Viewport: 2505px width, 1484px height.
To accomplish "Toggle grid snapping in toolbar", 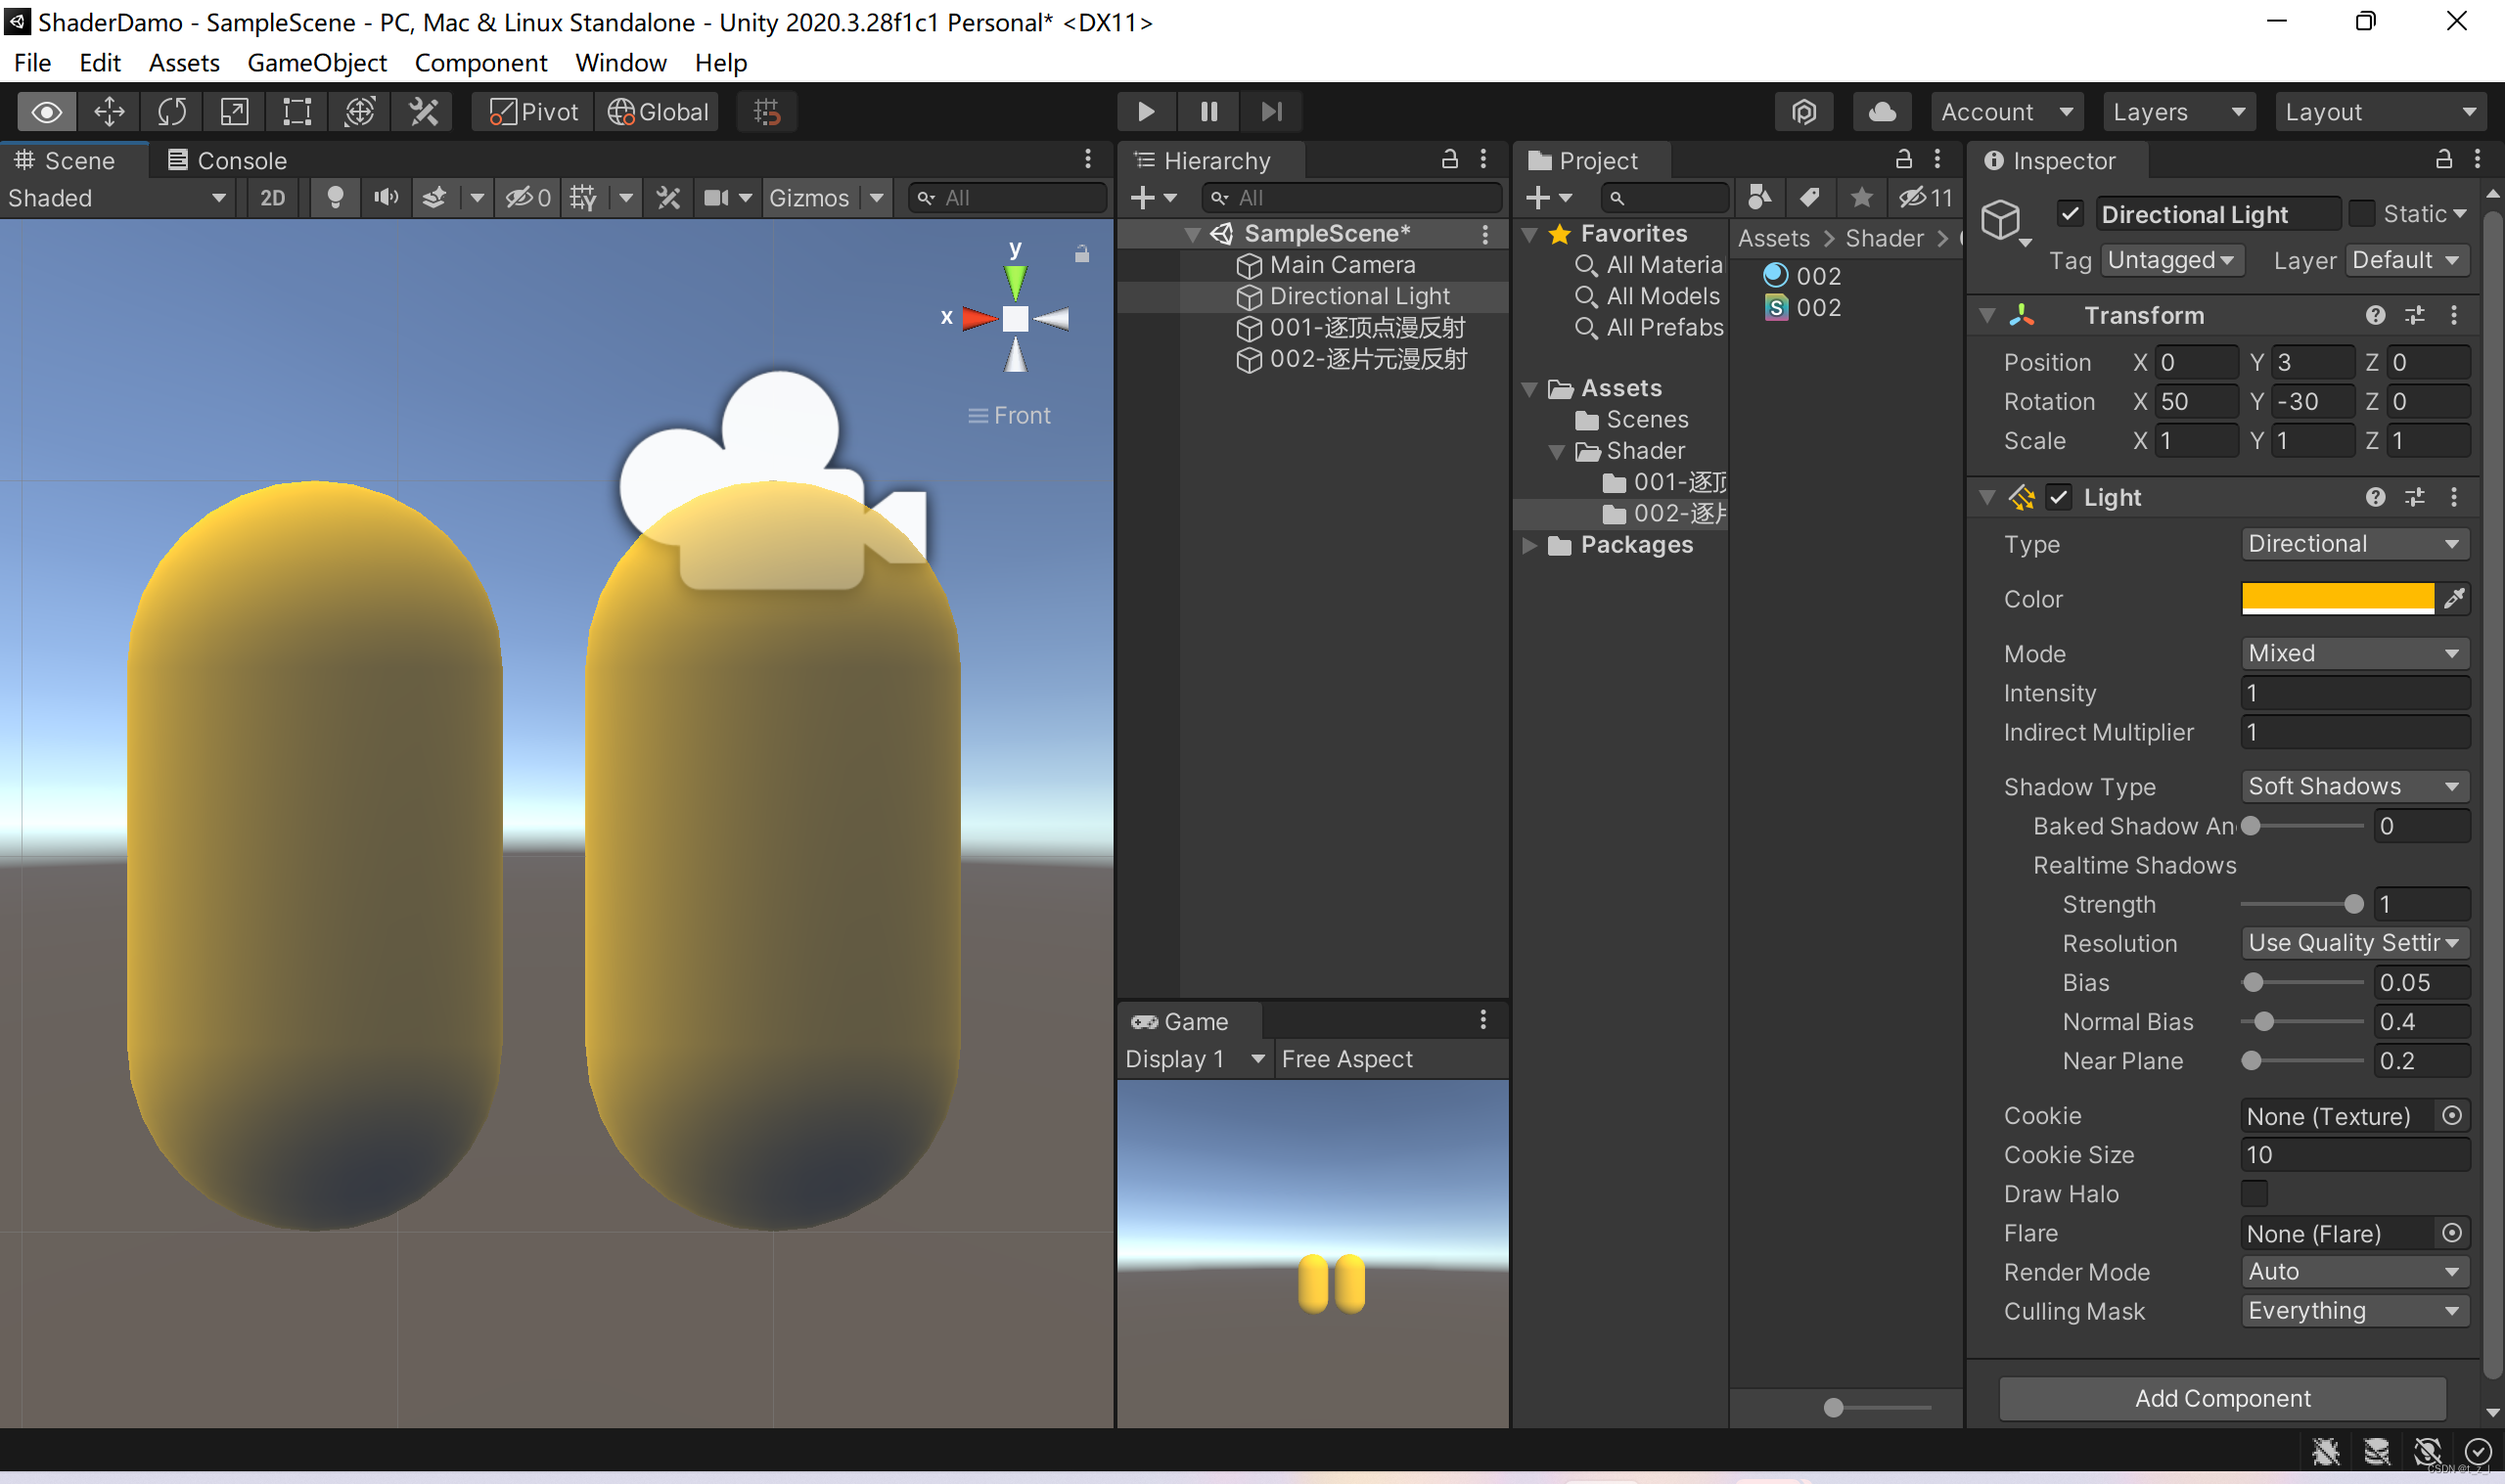I will (767, 112).
